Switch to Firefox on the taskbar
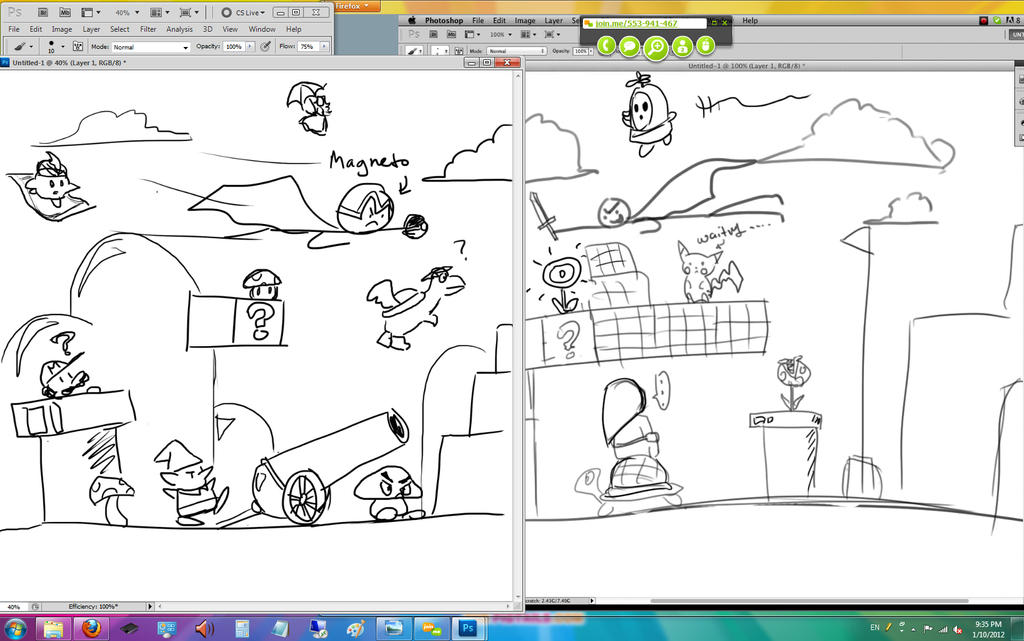Screen dimensions: 1024x641 point(92,629)
